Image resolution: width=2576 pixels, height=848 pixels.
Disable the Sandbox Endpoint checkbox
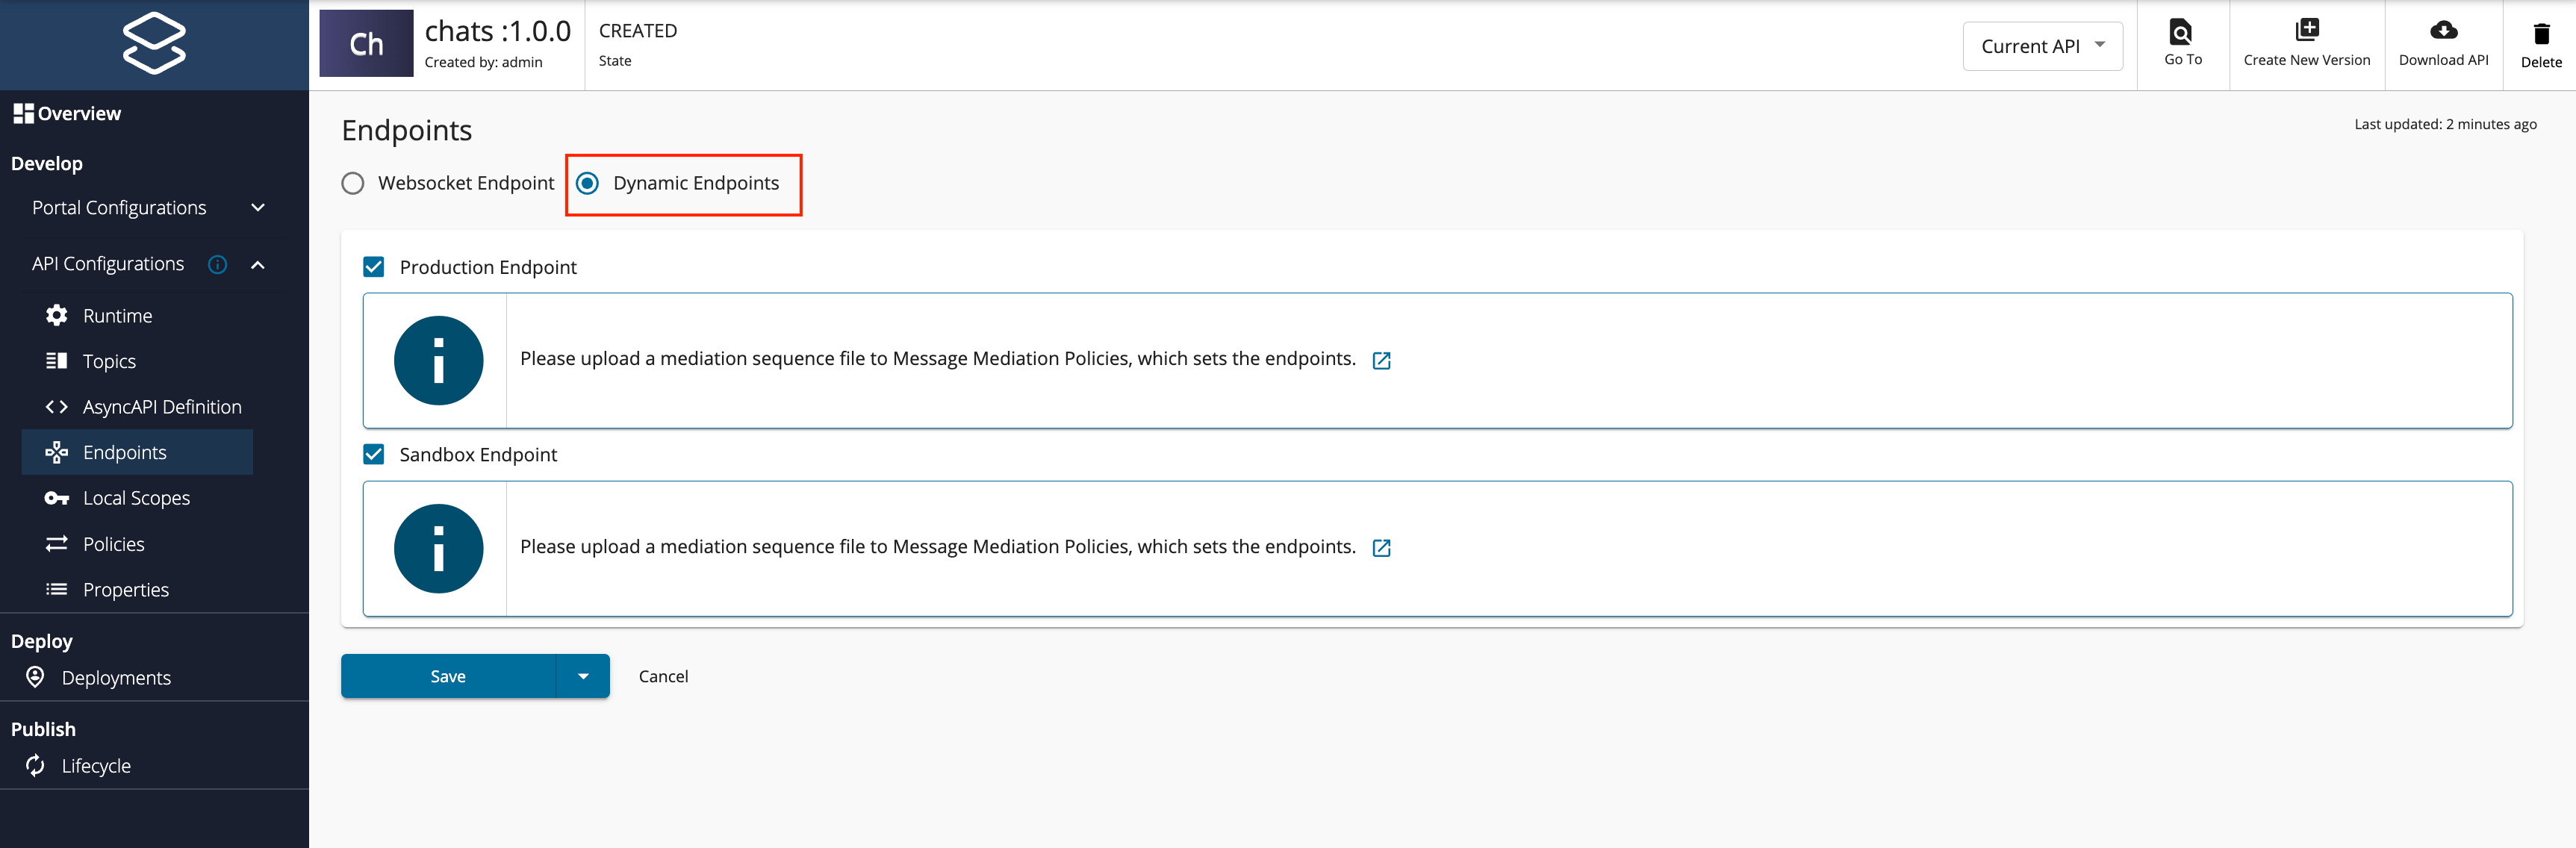coord(374,454)
